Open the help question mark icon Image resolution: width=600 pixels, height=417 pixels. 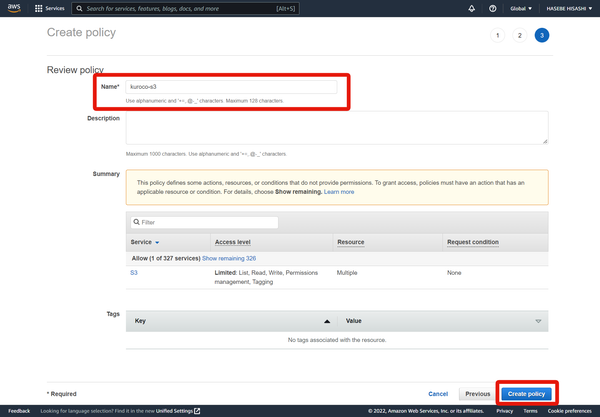click(492, 8)
